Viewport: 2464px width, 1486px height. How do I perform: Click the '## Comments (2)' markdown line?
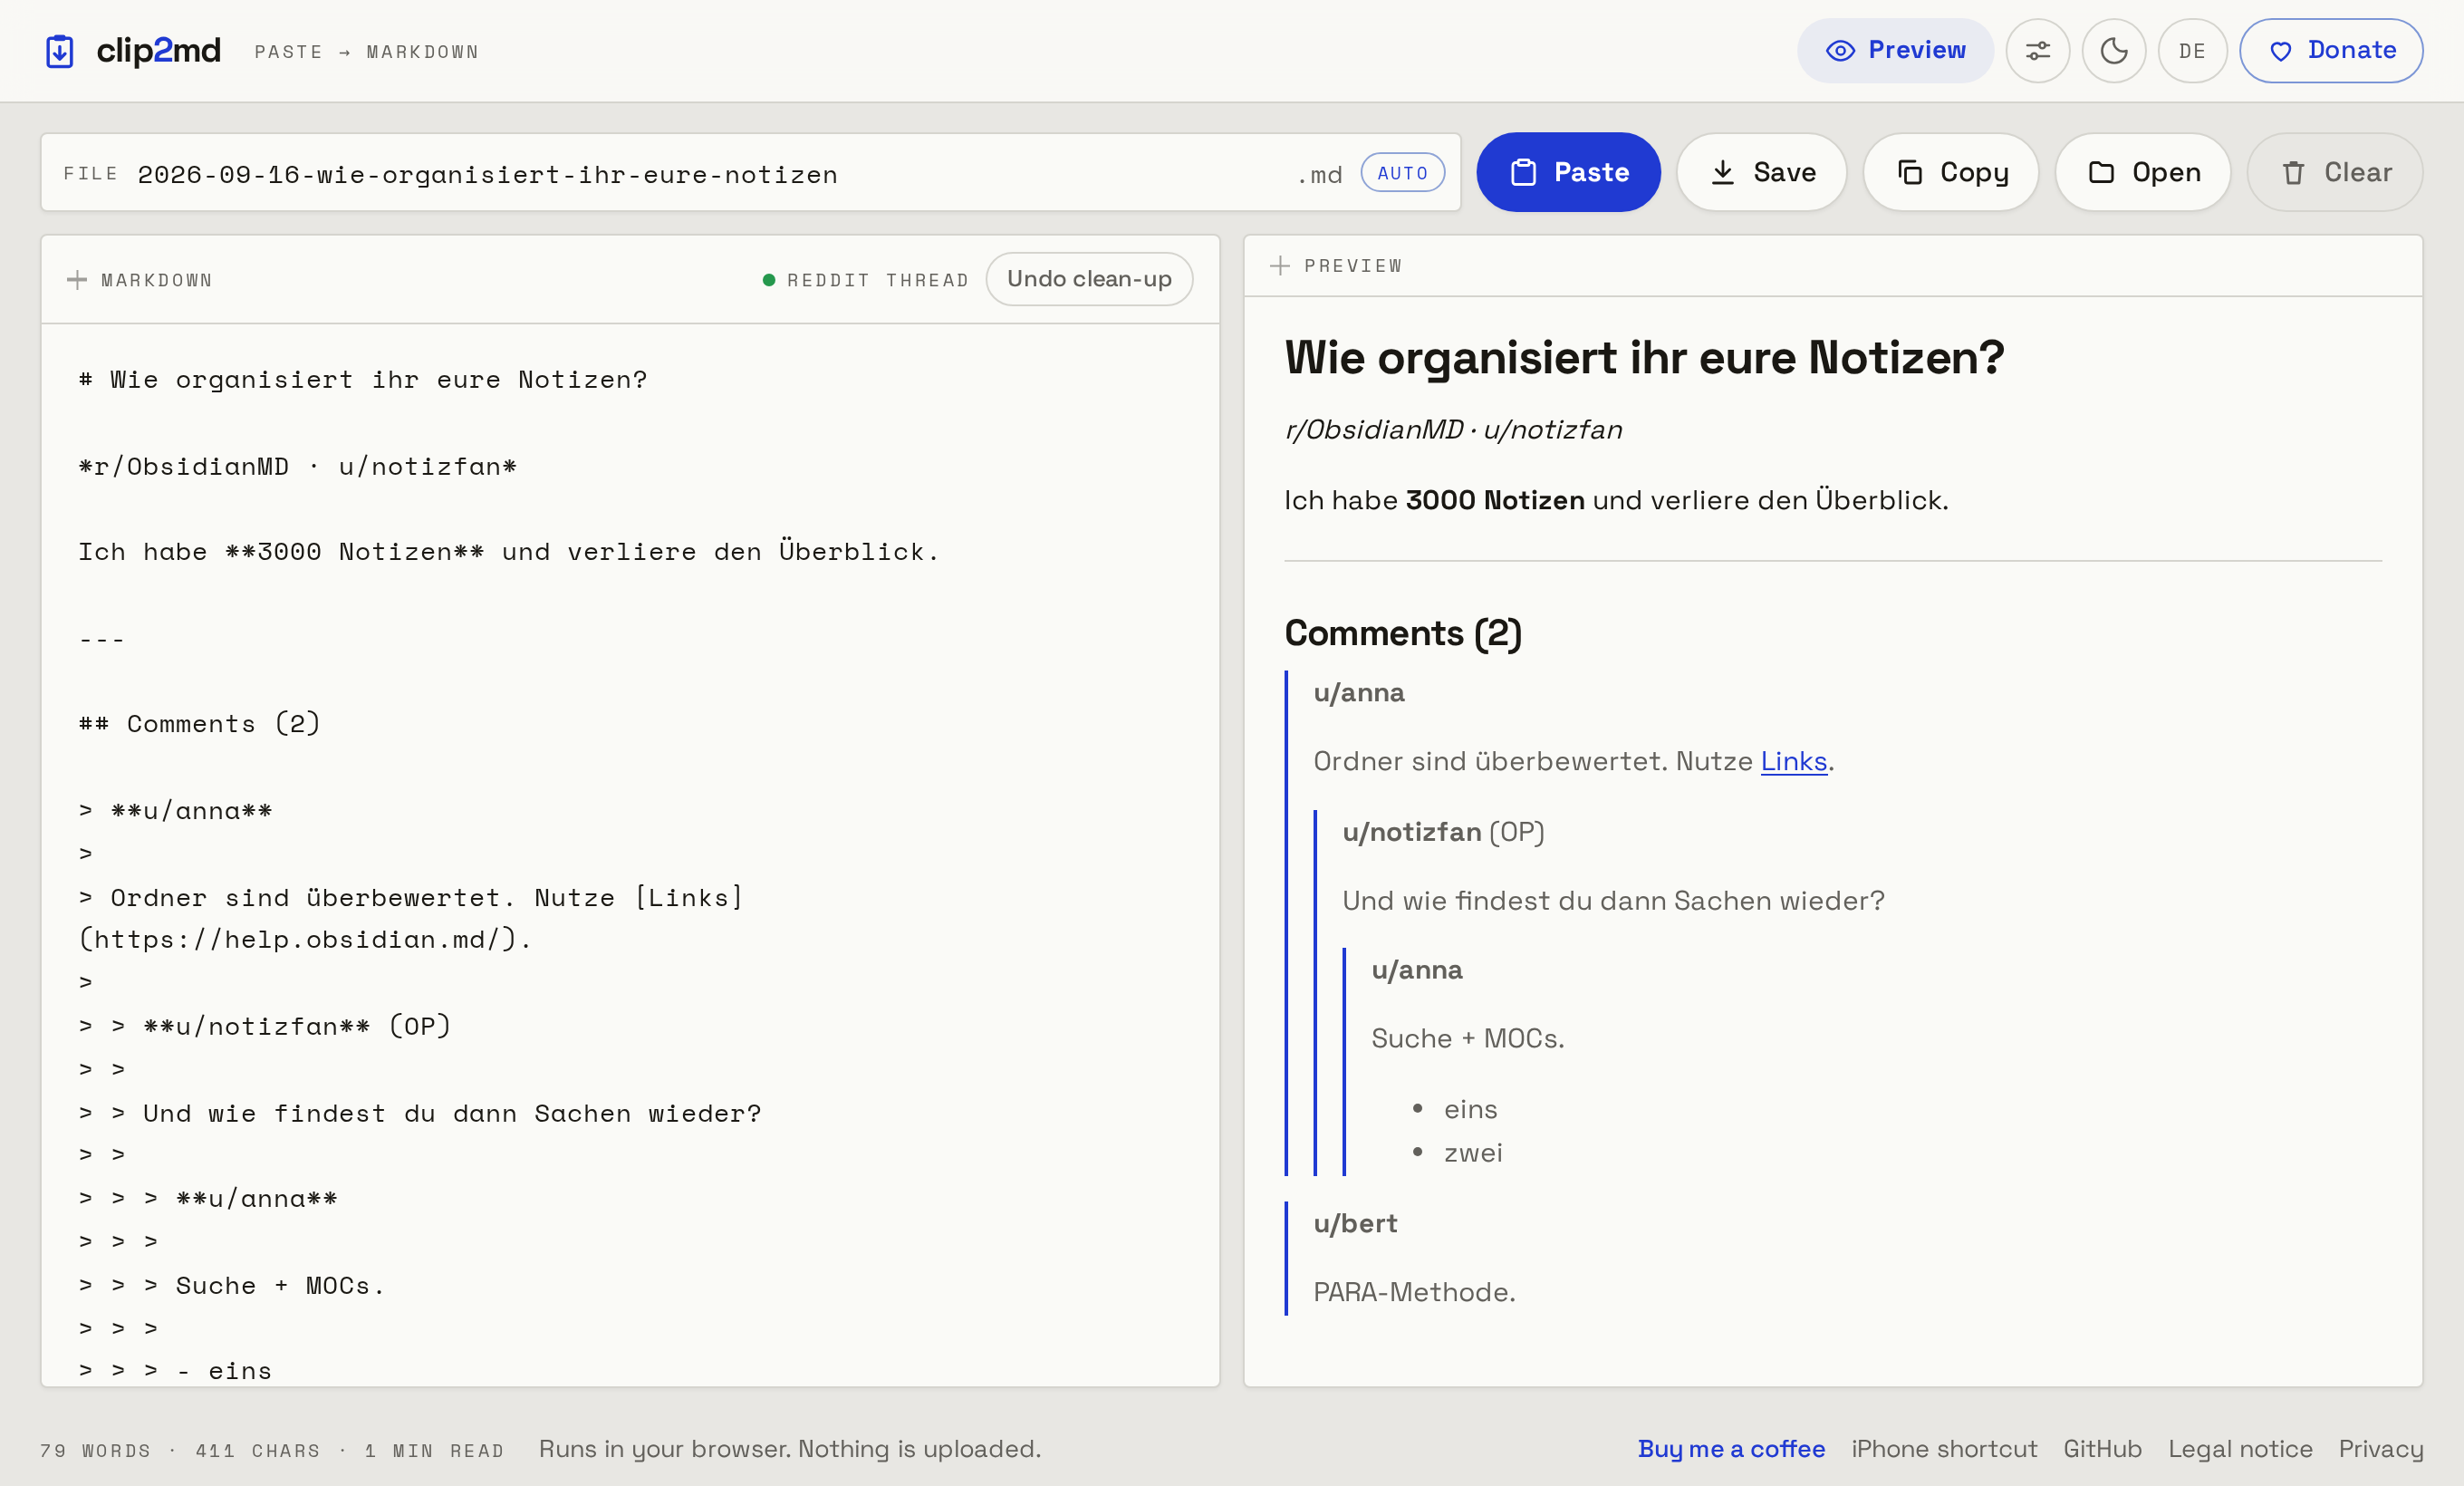pyautogui.click(x=199, y=724)
